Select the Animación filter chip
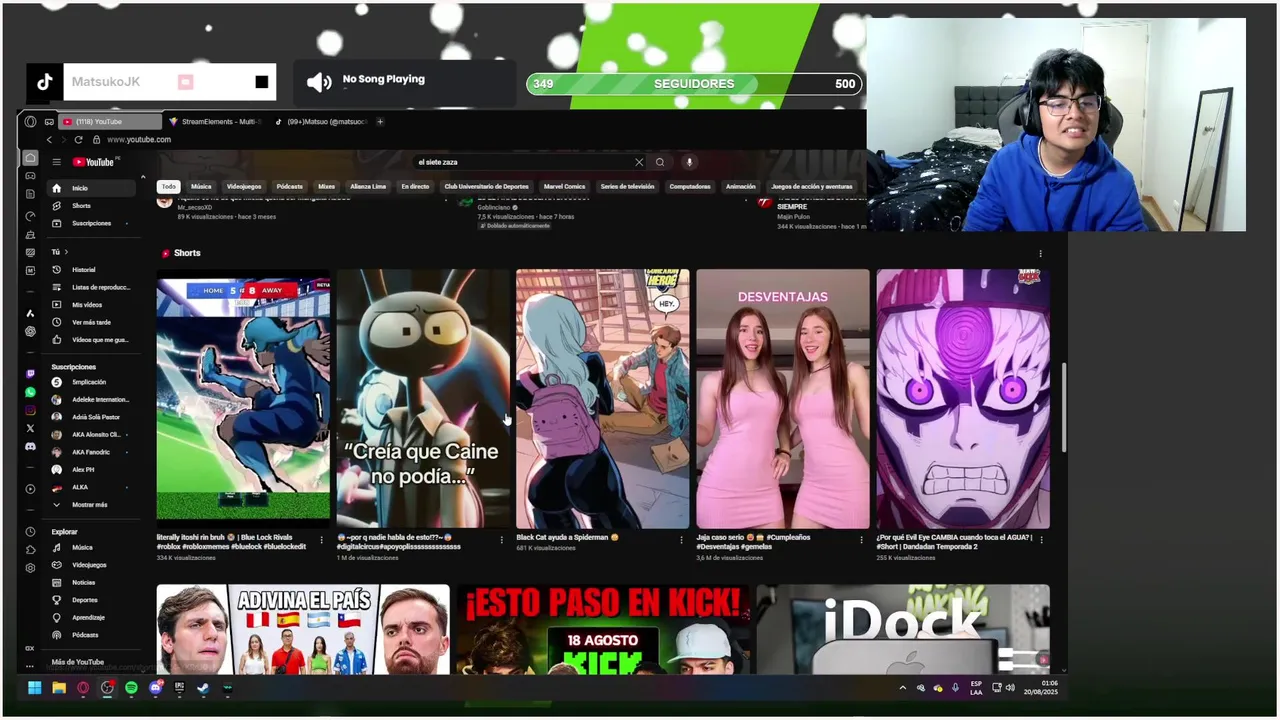Image resolution: width=1280 pixels, height=720 pixels. [x=740, y=187]
